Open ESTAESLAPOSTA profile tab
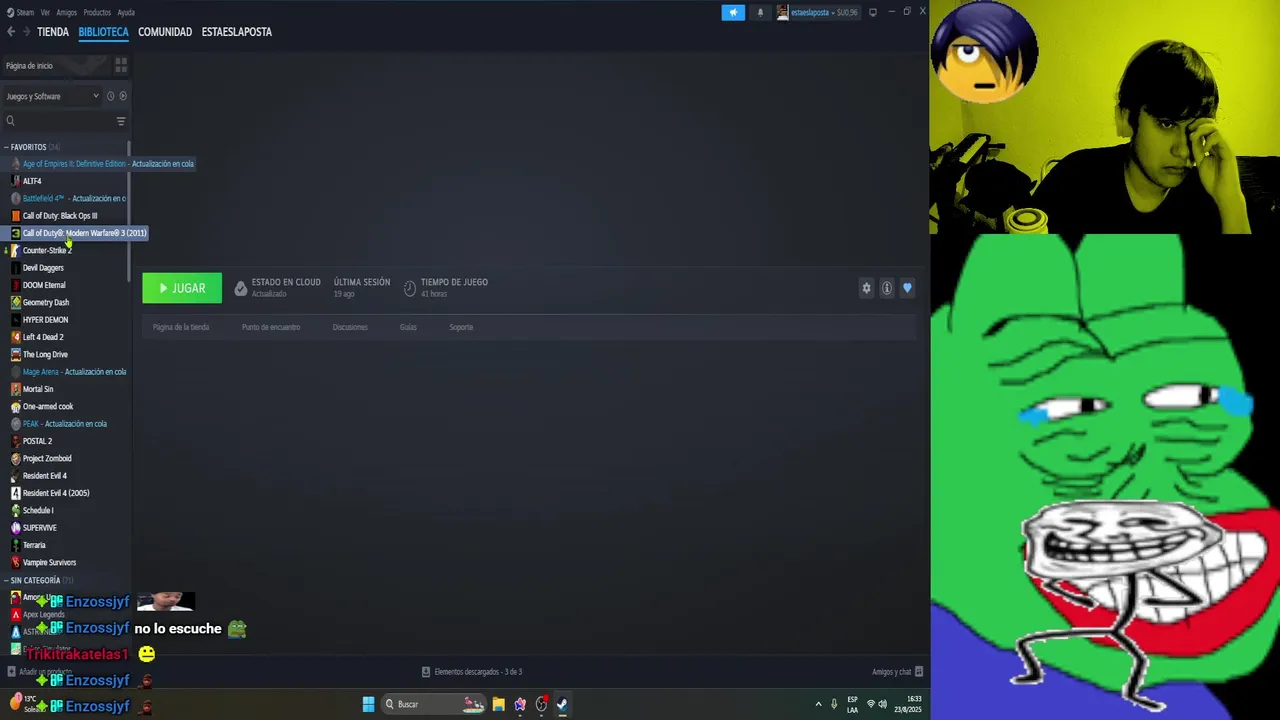Image resolution: width=1280 pixels, height=720 pixels. (x=237, y=32)
